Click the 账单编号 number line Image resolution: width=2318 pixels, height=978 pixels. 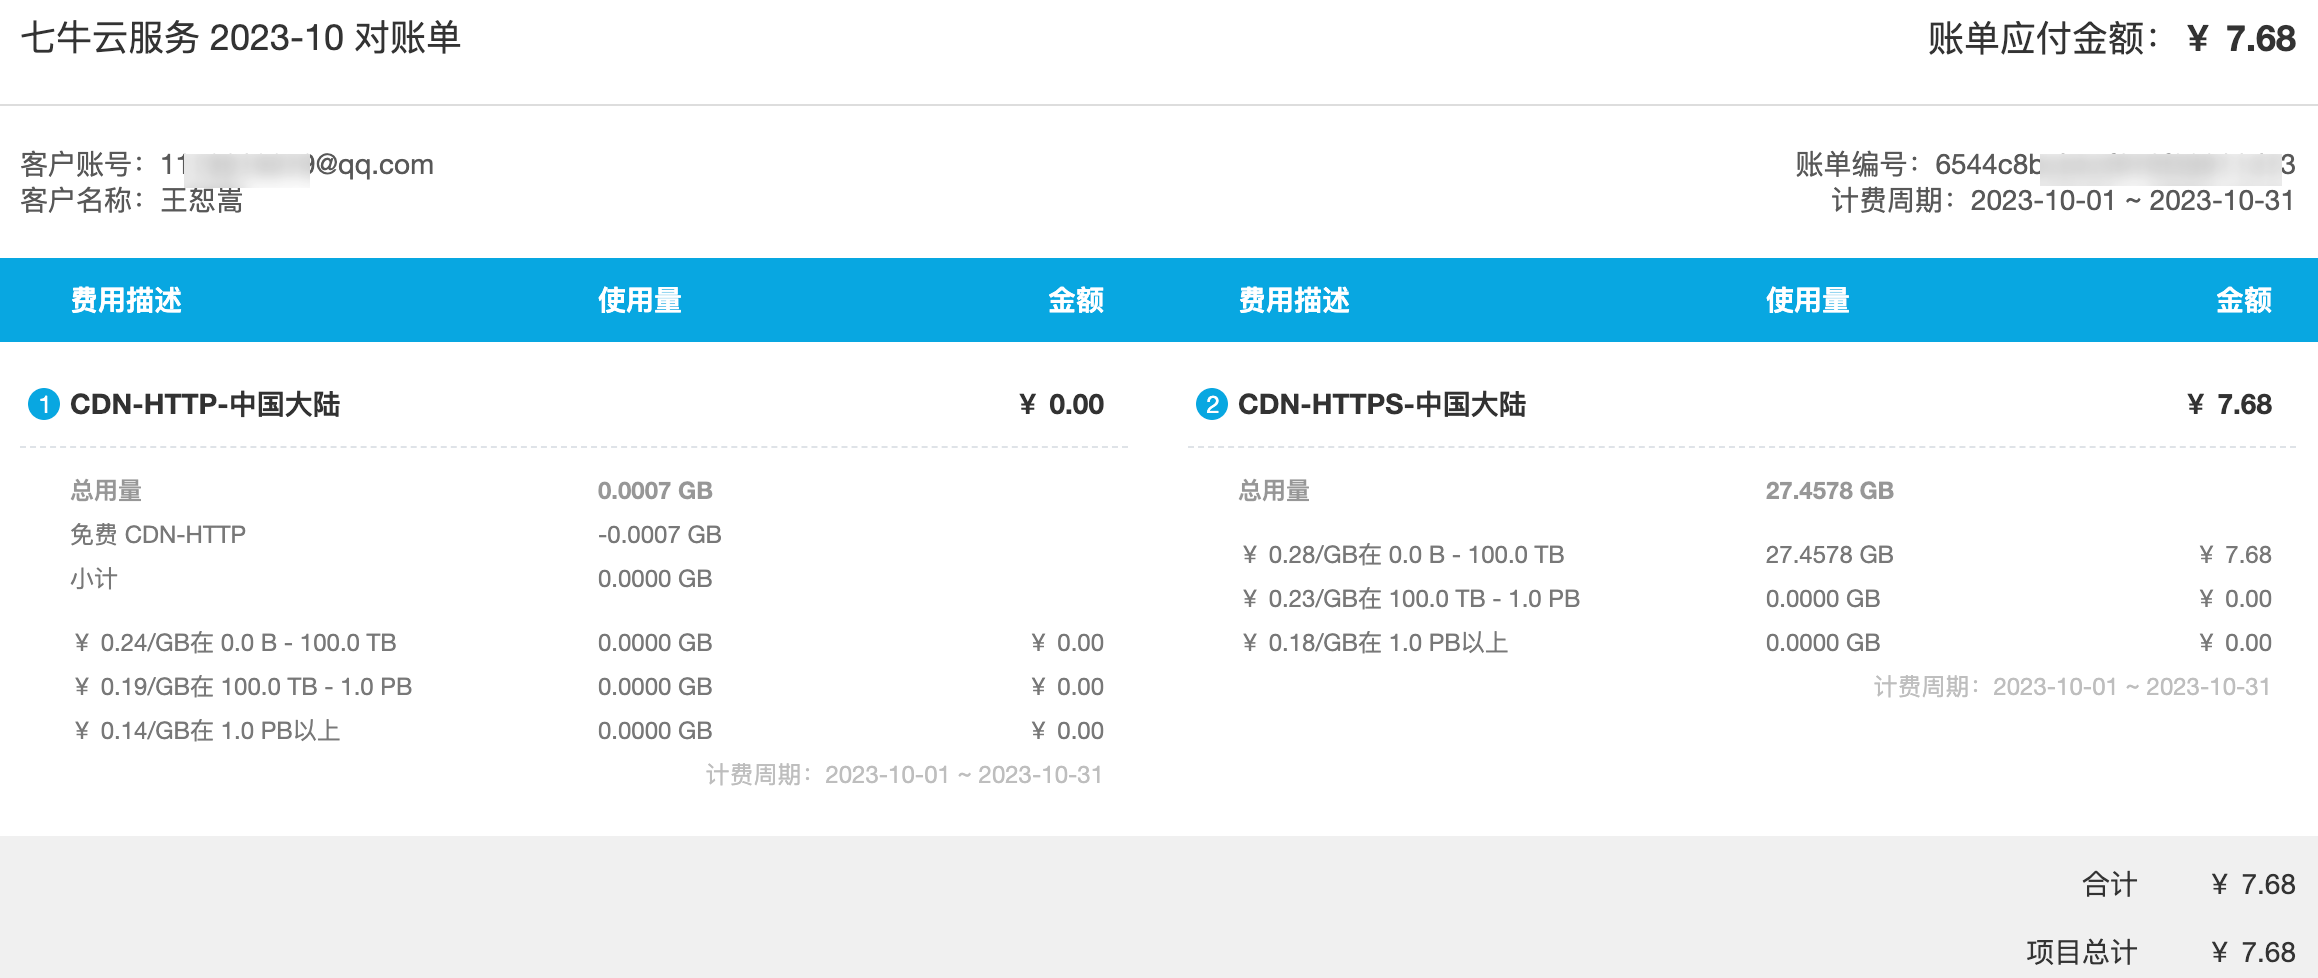[x=2045, y=164]
